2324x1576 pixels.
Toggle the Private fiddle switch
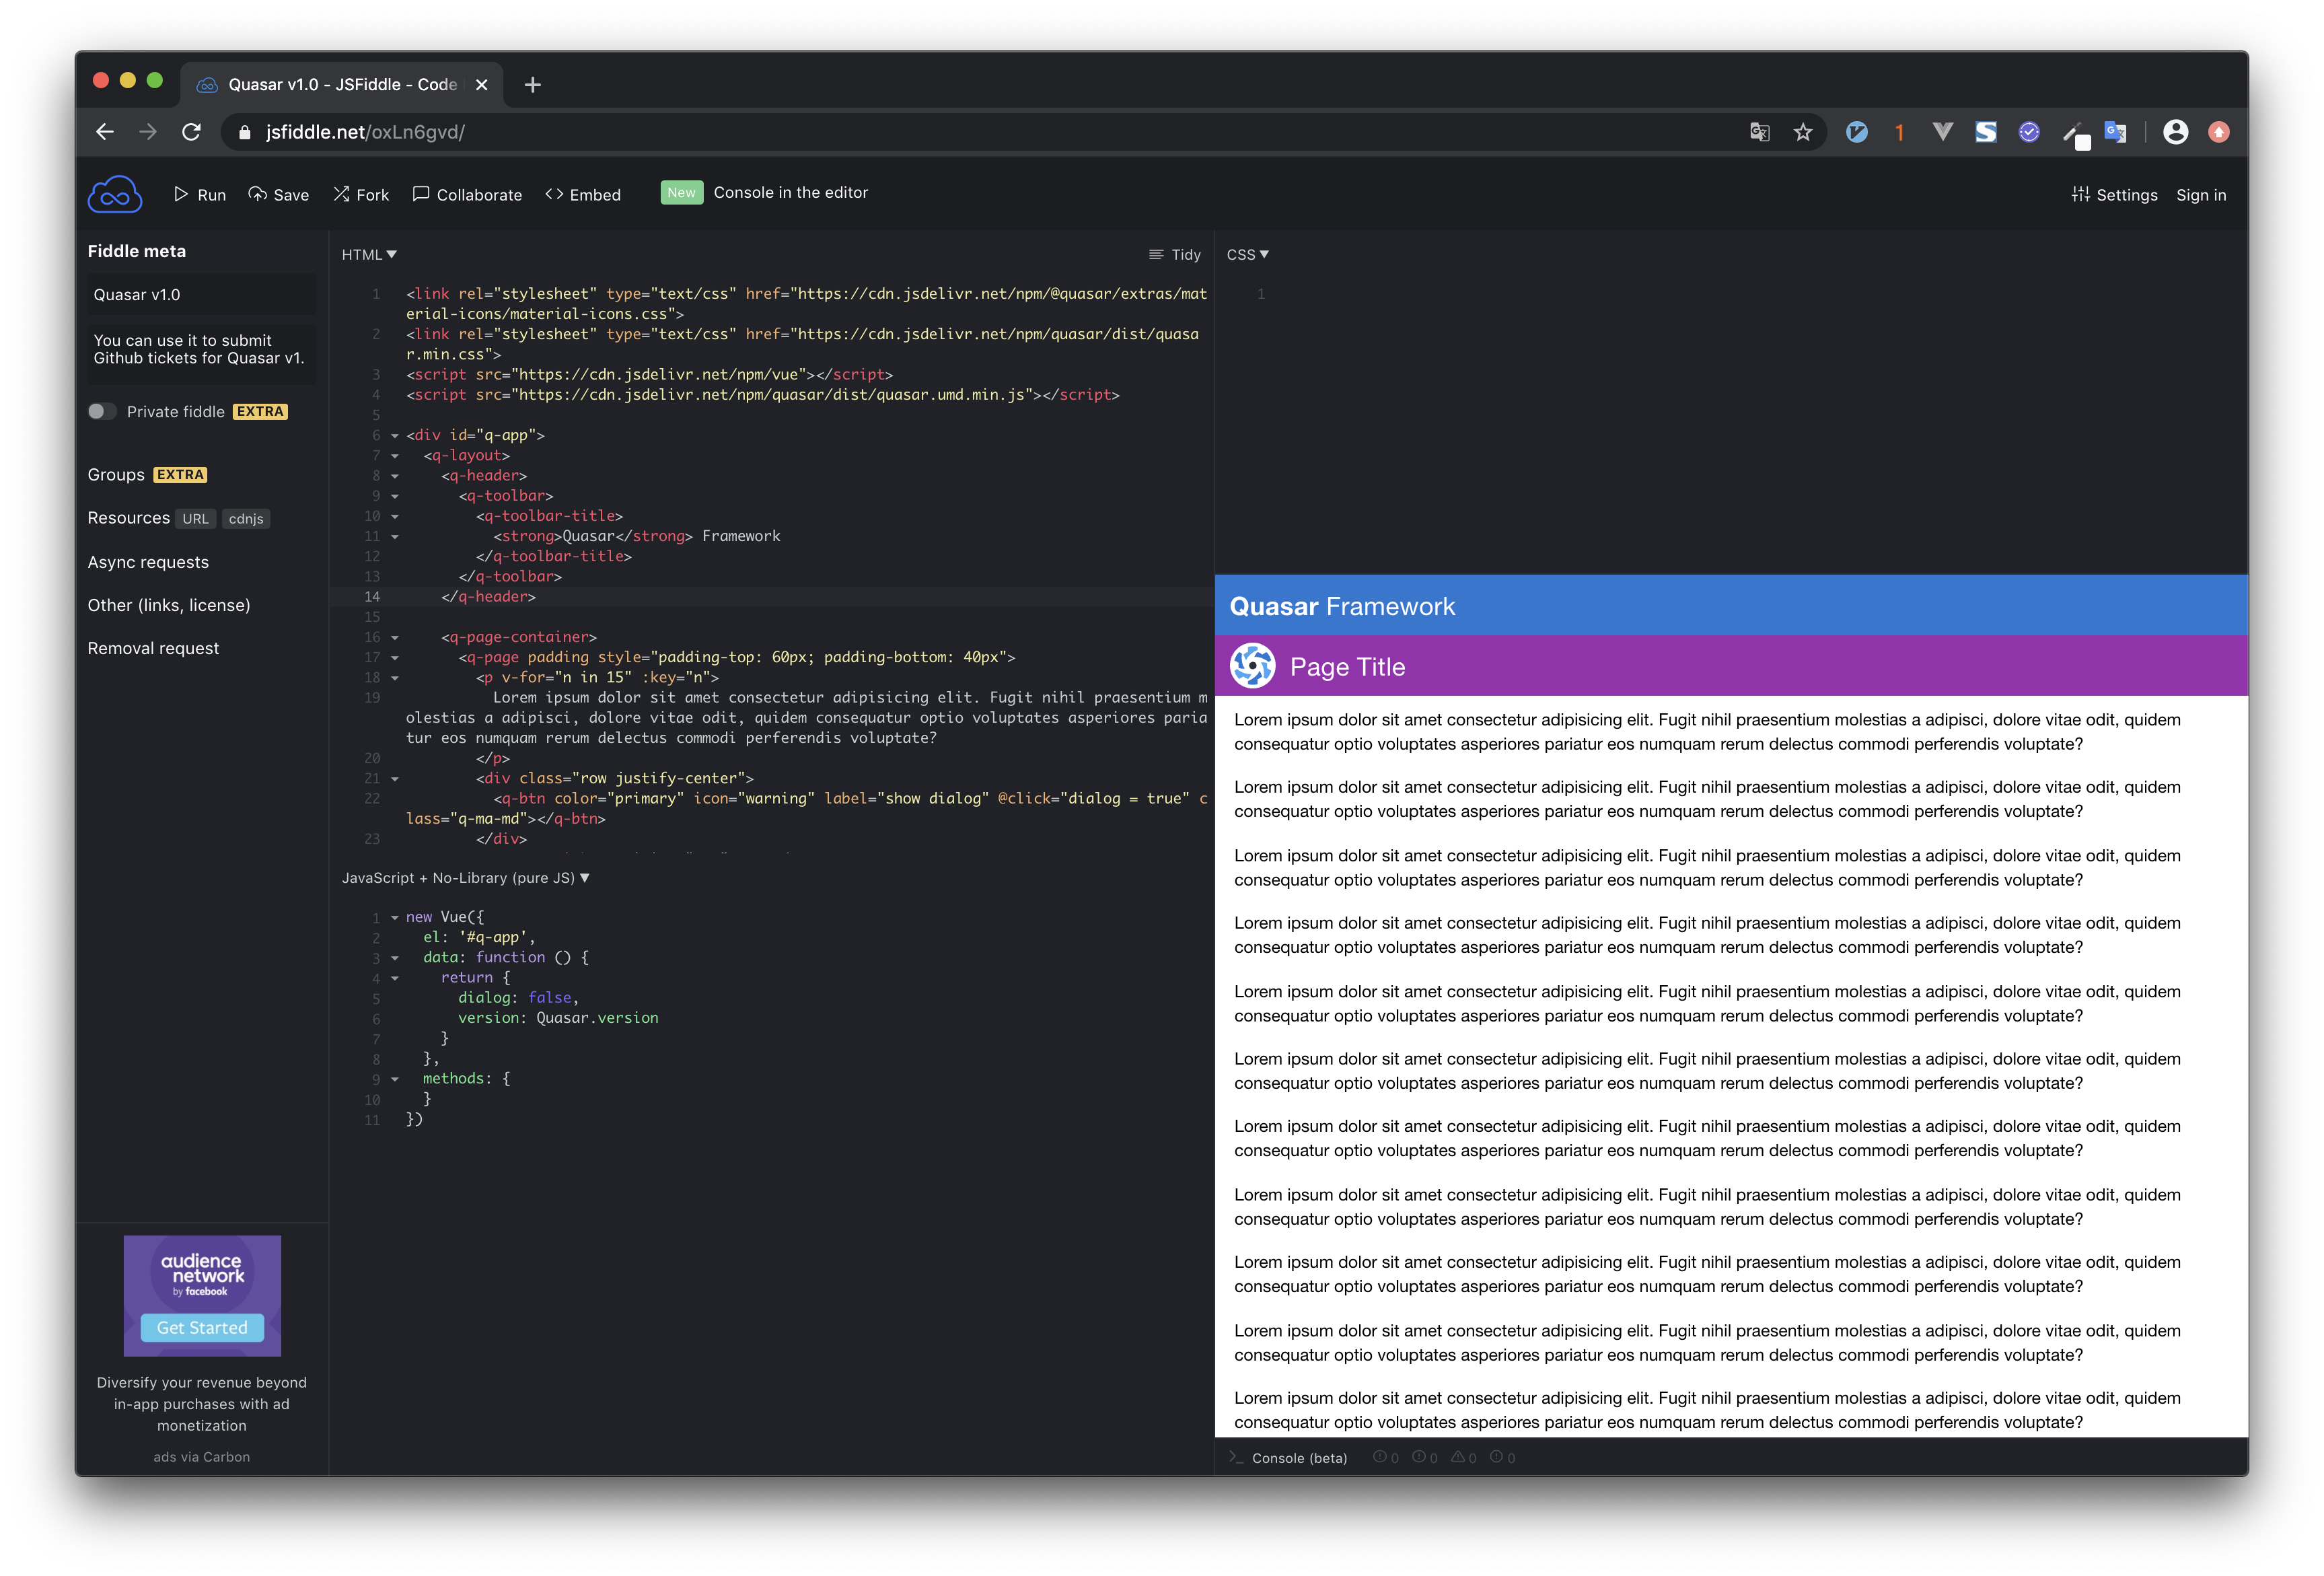click(102, 411)
